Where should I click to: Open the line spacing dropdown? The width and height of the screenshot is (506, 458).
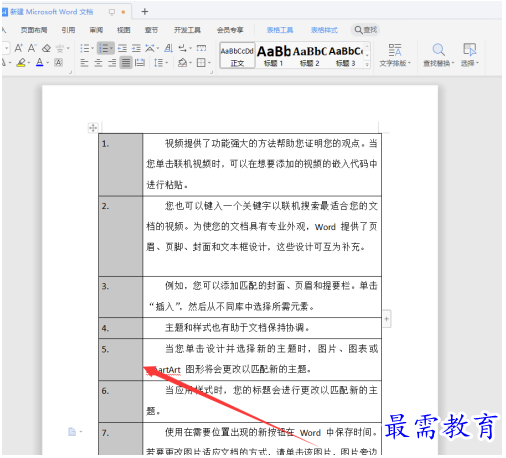click(161, 63)
